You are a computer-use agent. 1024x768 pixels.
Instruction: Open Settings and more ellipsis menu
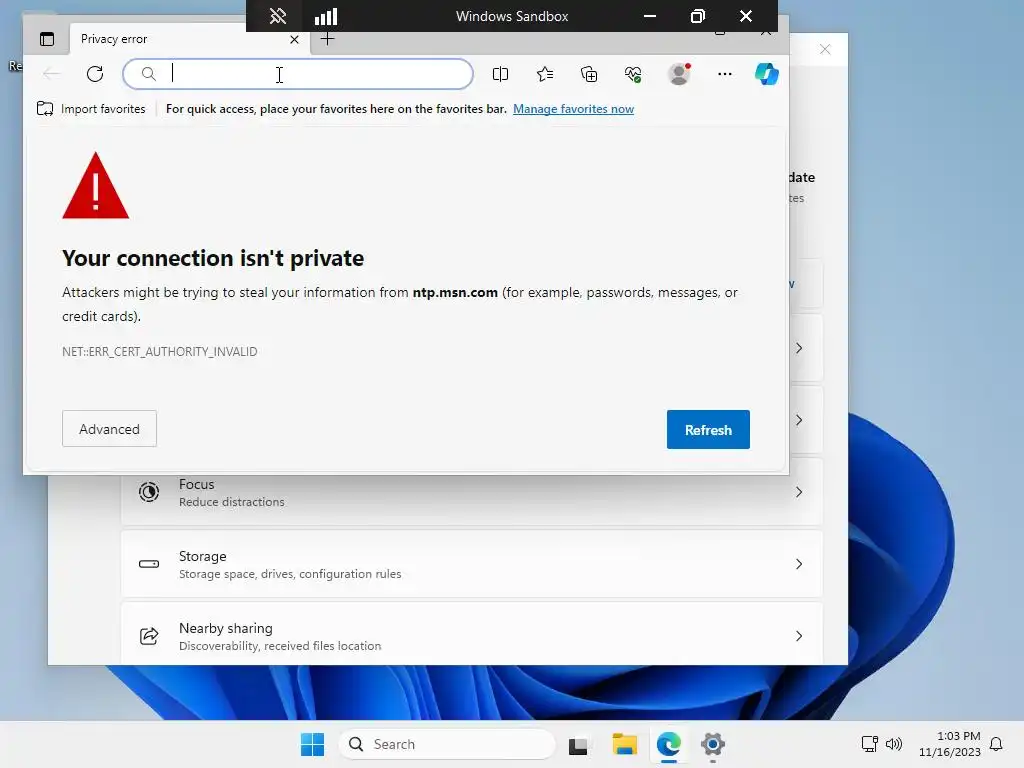724,74
